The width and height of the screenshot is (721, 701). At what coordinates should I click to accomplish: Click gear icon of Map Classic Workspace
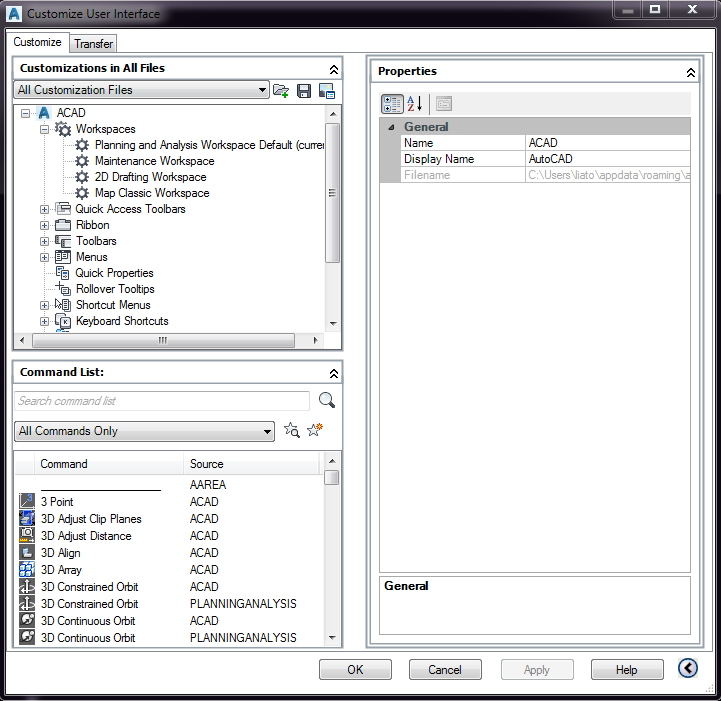point(82,193)
